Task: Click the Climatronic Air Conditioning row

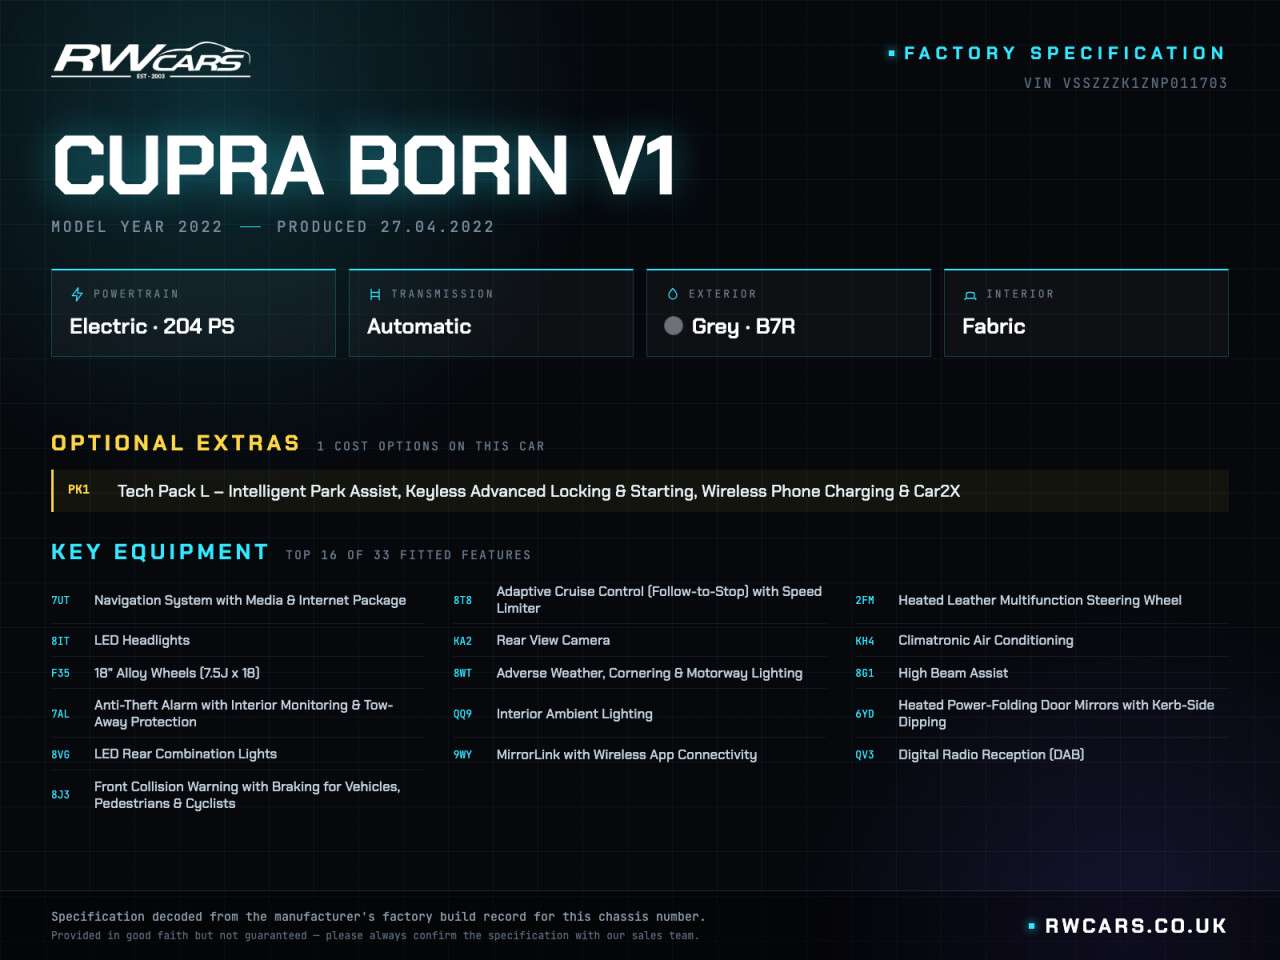Action: pos(1042,640)
